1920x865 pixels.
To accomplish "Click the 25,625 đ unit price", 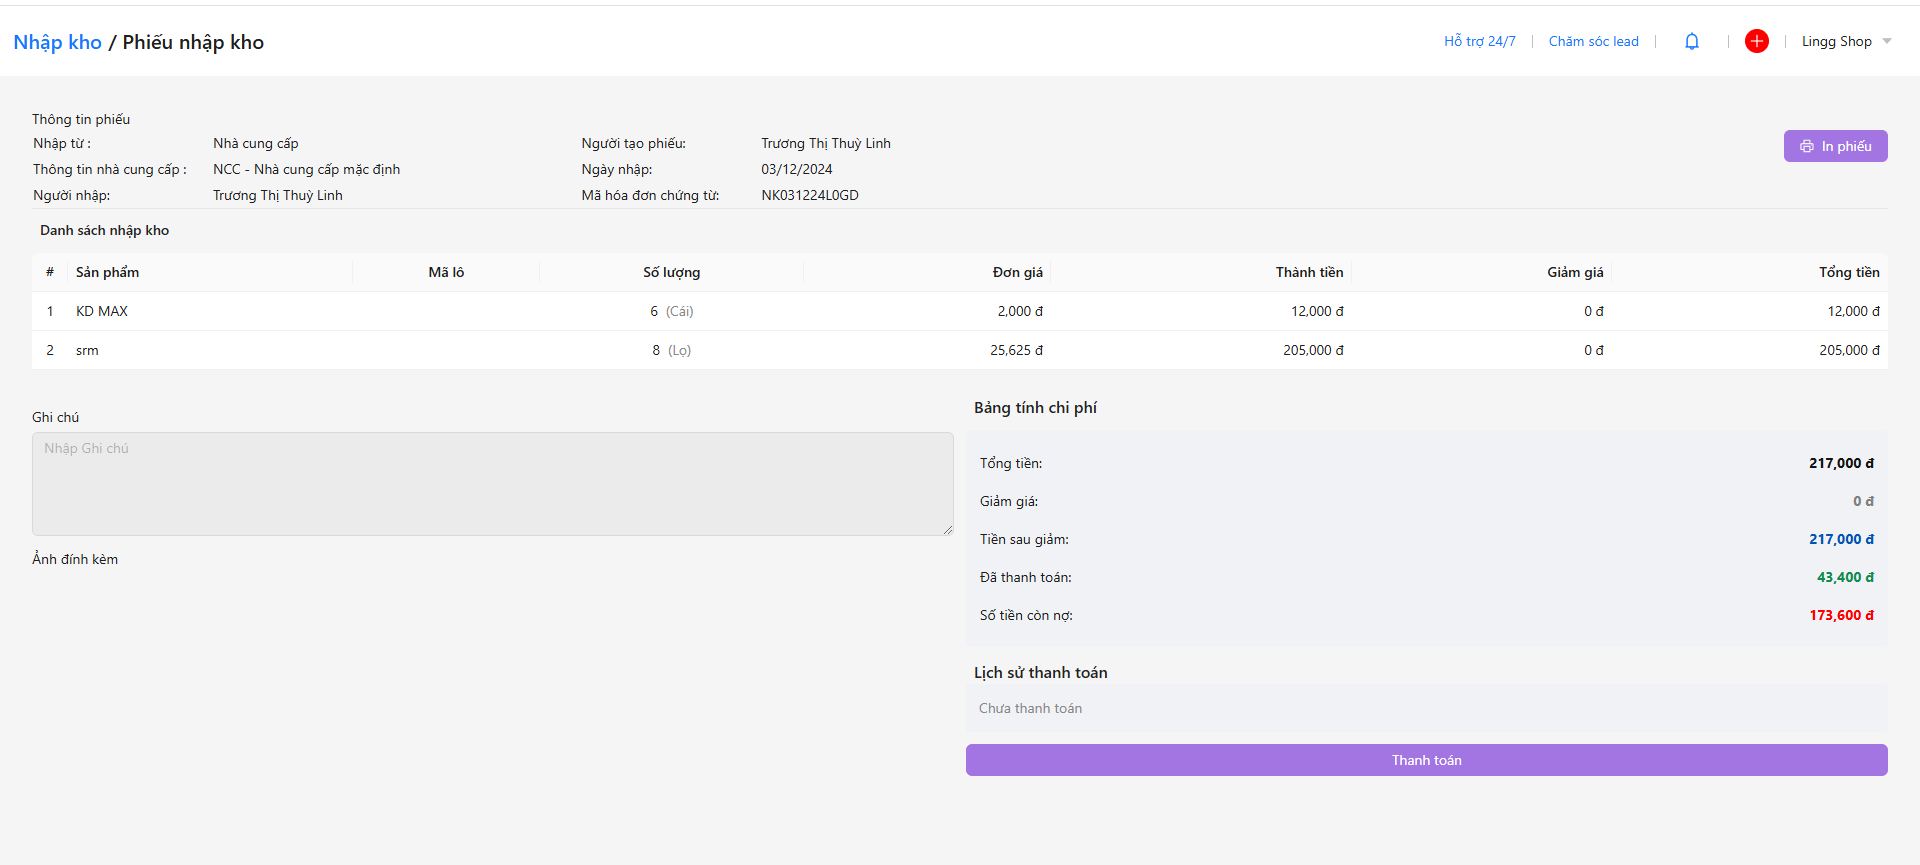I will (1017, 350).
